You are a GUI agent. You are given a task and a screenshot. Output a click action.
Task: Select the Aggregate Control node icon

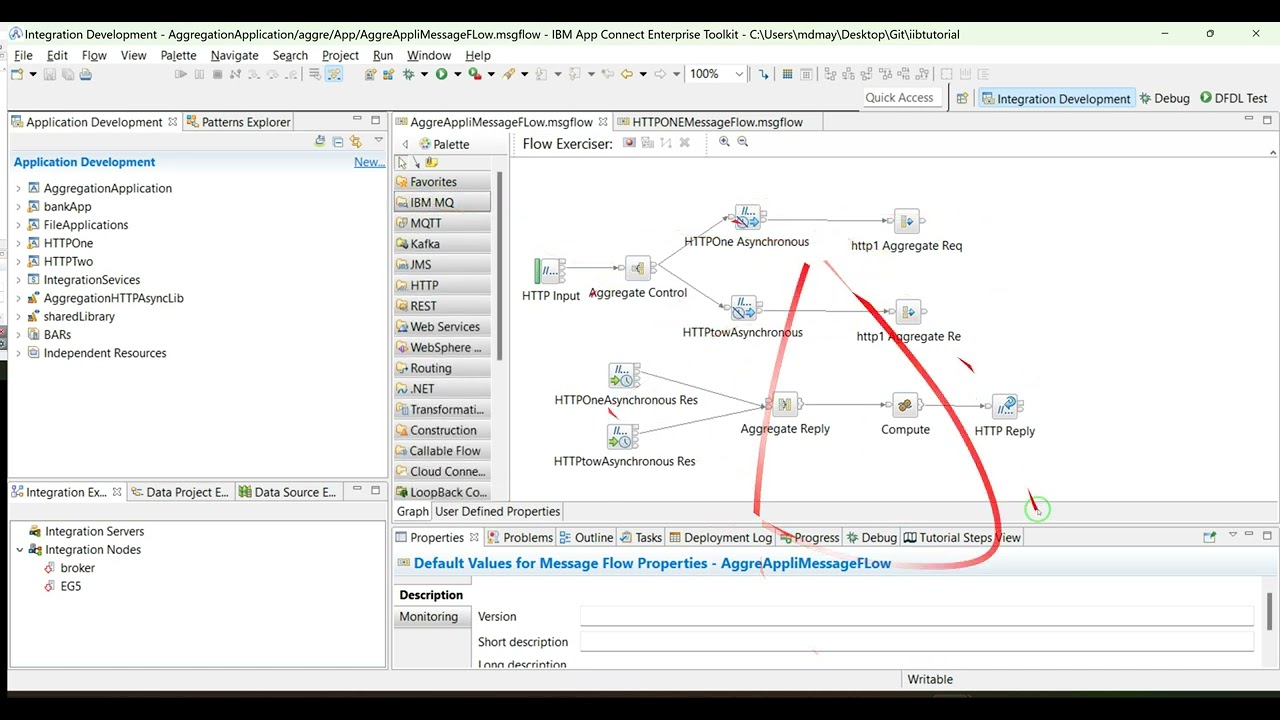[638, 268]
